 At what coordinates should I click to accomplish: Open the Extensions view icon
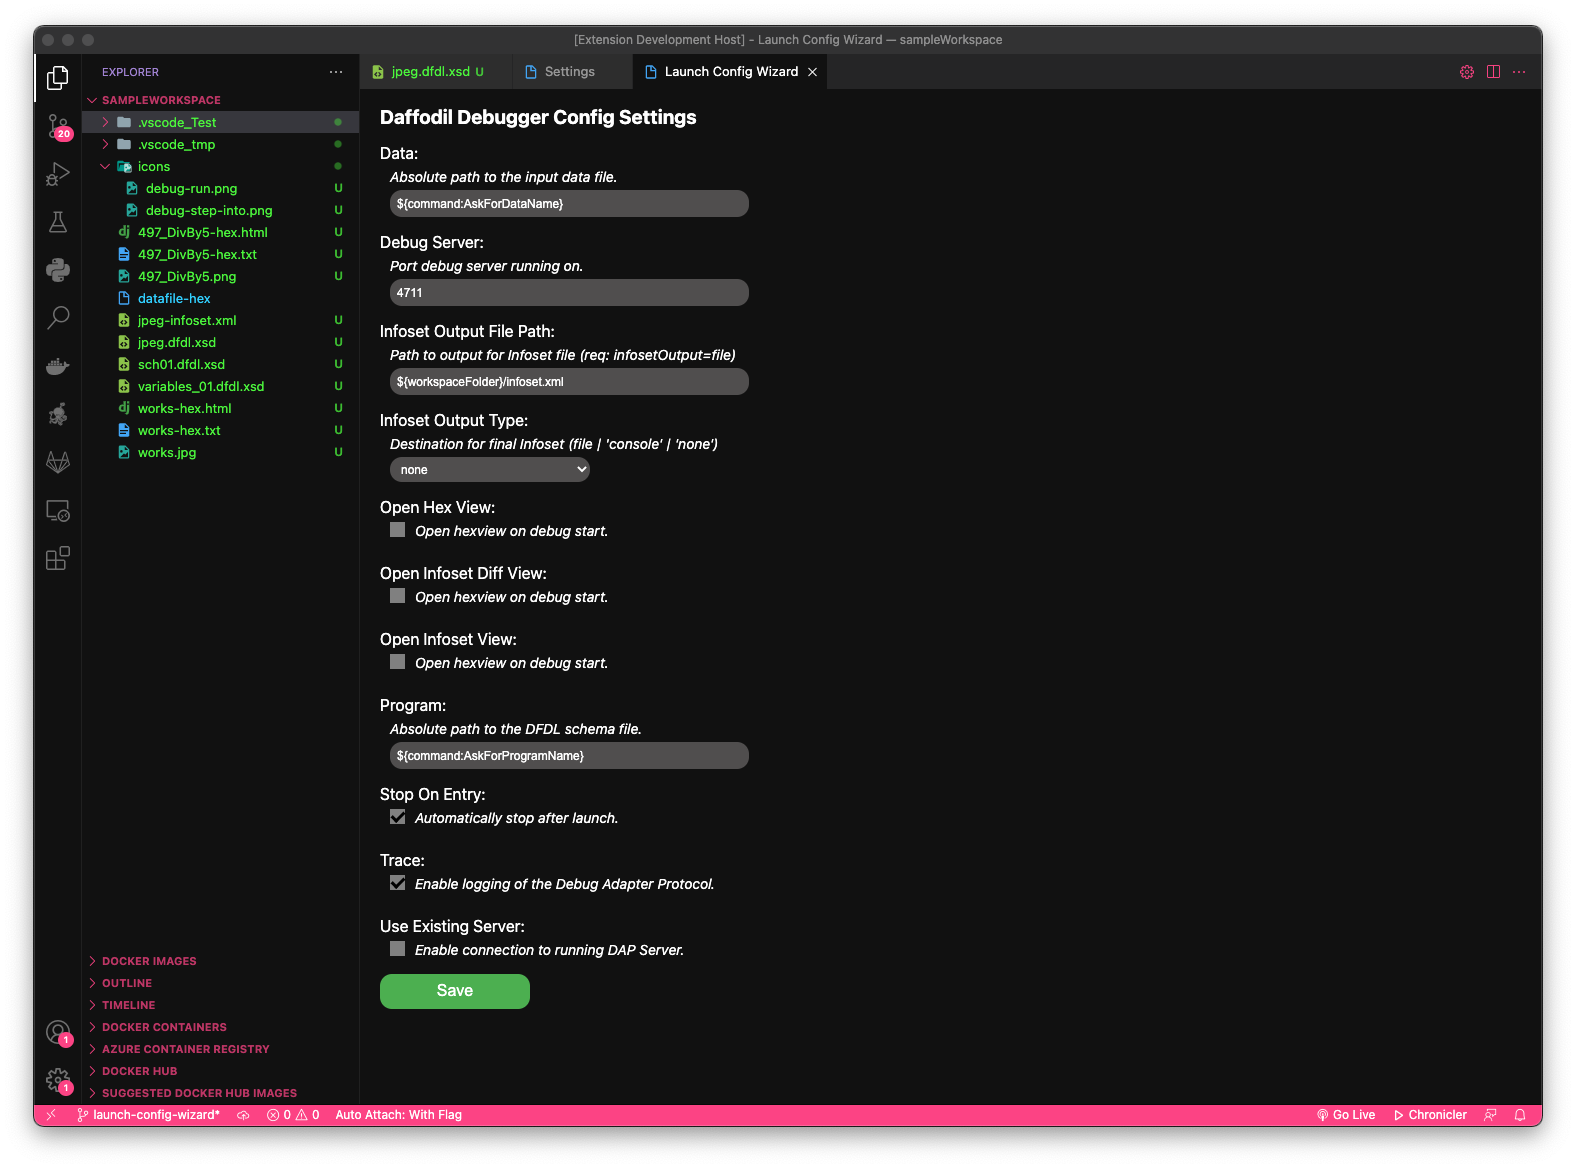point(58,558)
